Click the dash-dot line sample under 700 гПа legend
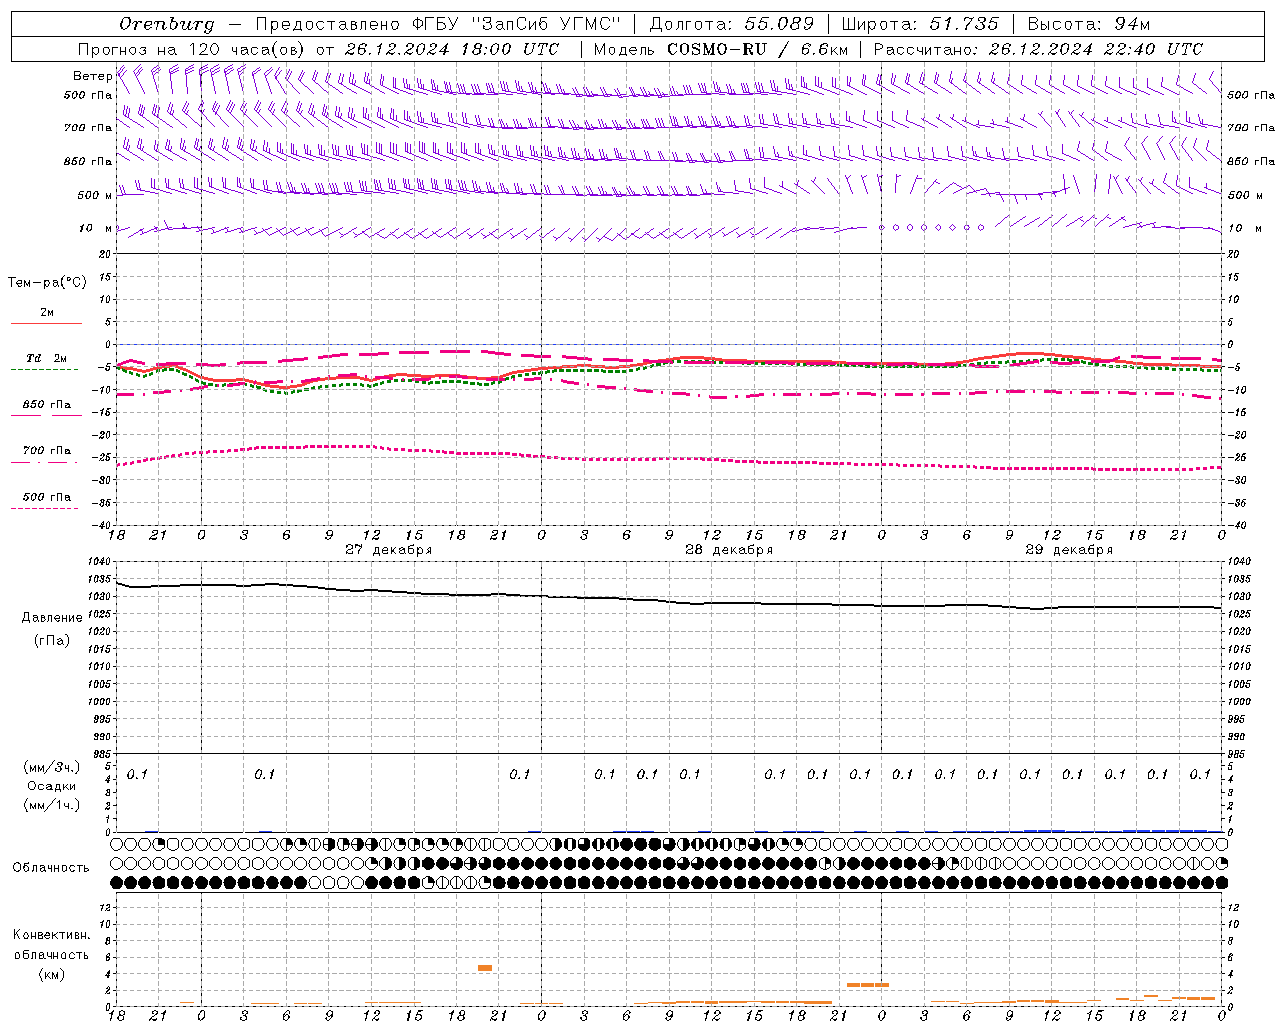The width and height of the screenshot is (1280, 1024). click(44, 462)
